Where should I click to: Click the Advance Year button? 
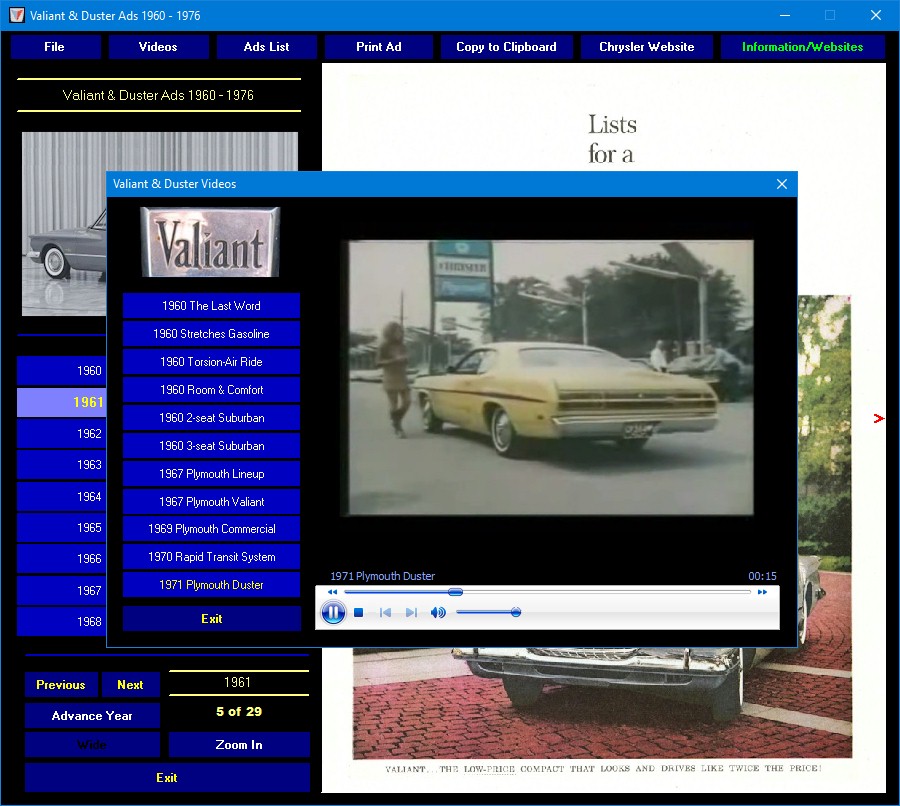(x=92, y=716)
